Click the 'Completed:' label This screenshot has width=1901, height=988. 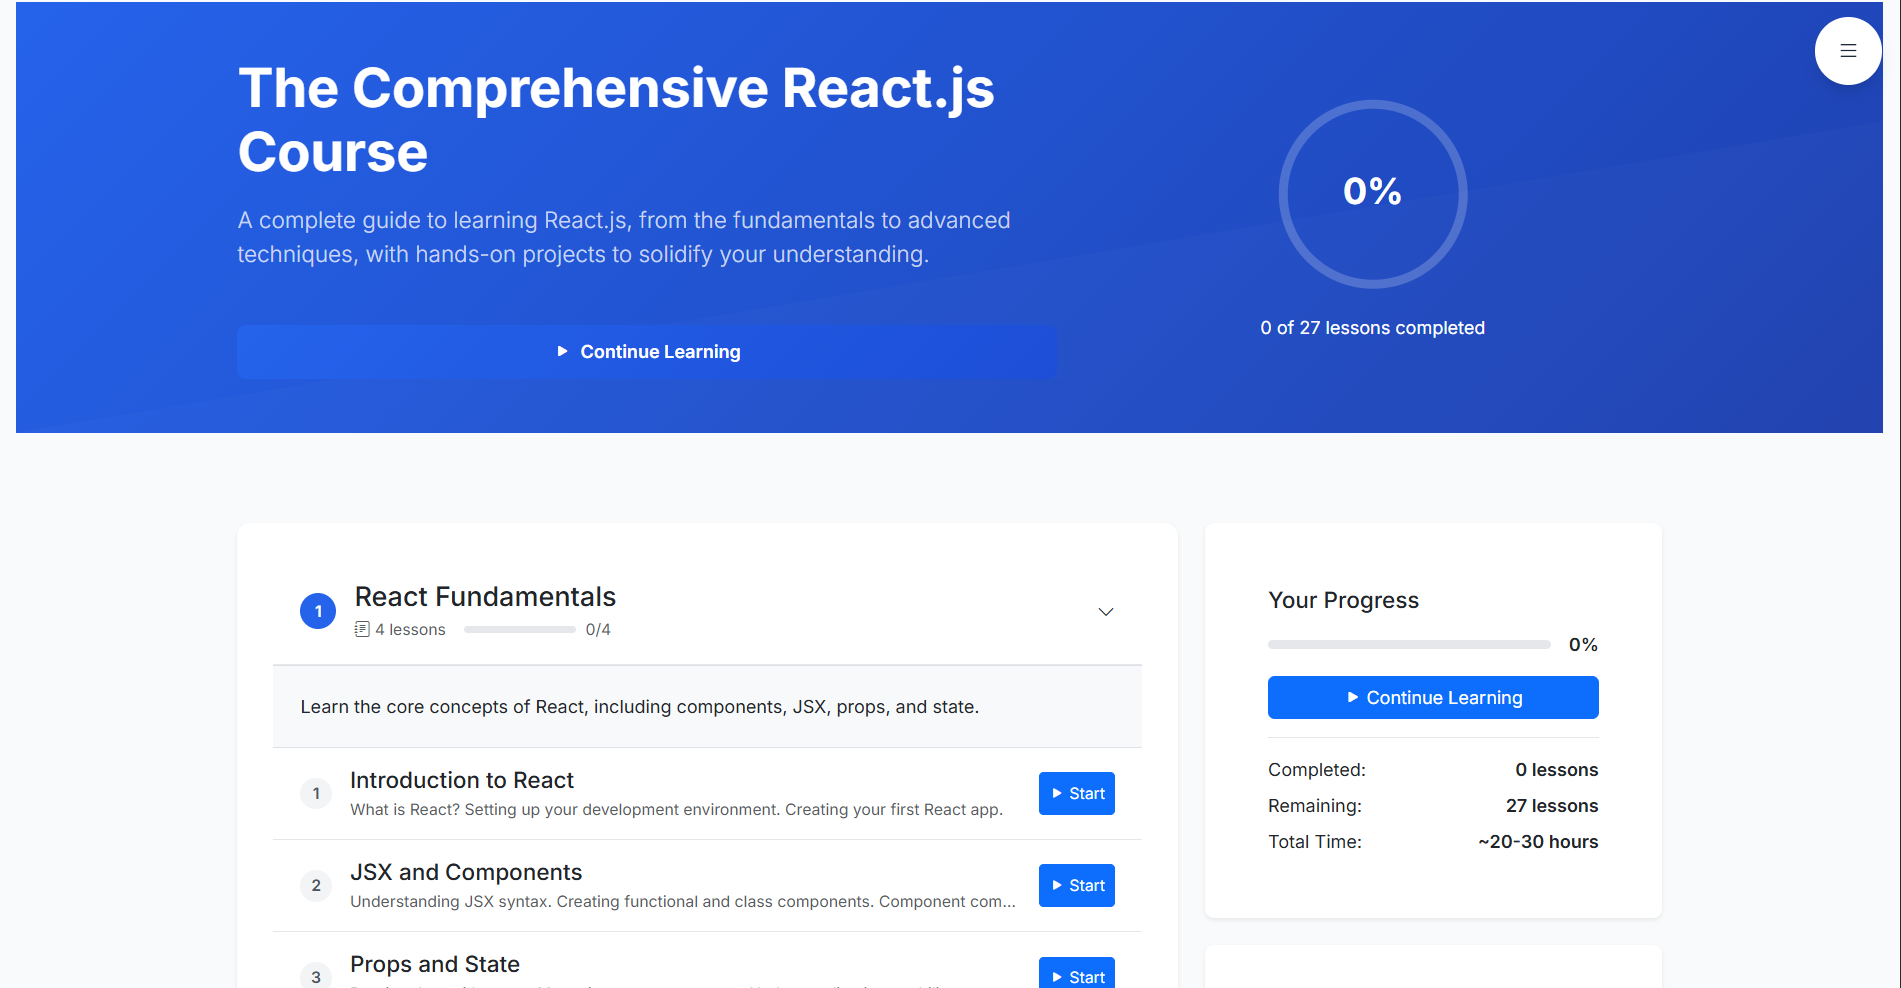coord(1317,770)
